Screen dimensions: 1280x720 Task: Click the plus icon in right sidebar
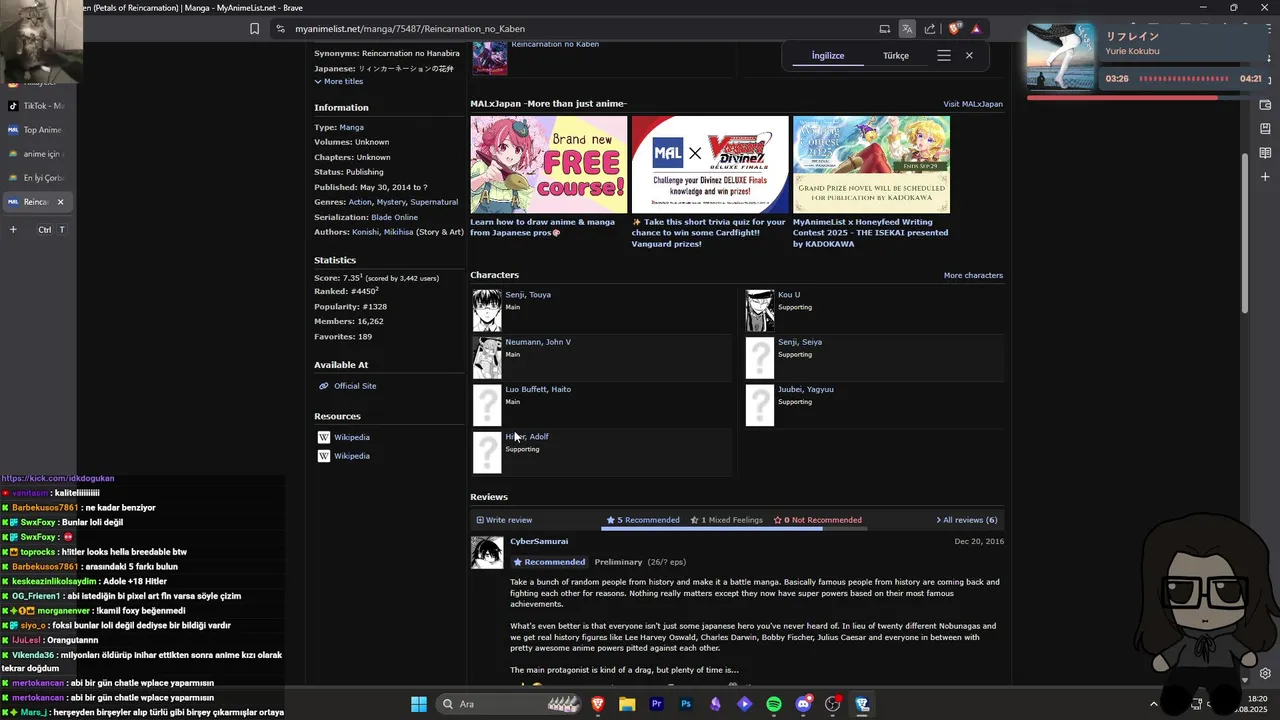point(1265,177)
